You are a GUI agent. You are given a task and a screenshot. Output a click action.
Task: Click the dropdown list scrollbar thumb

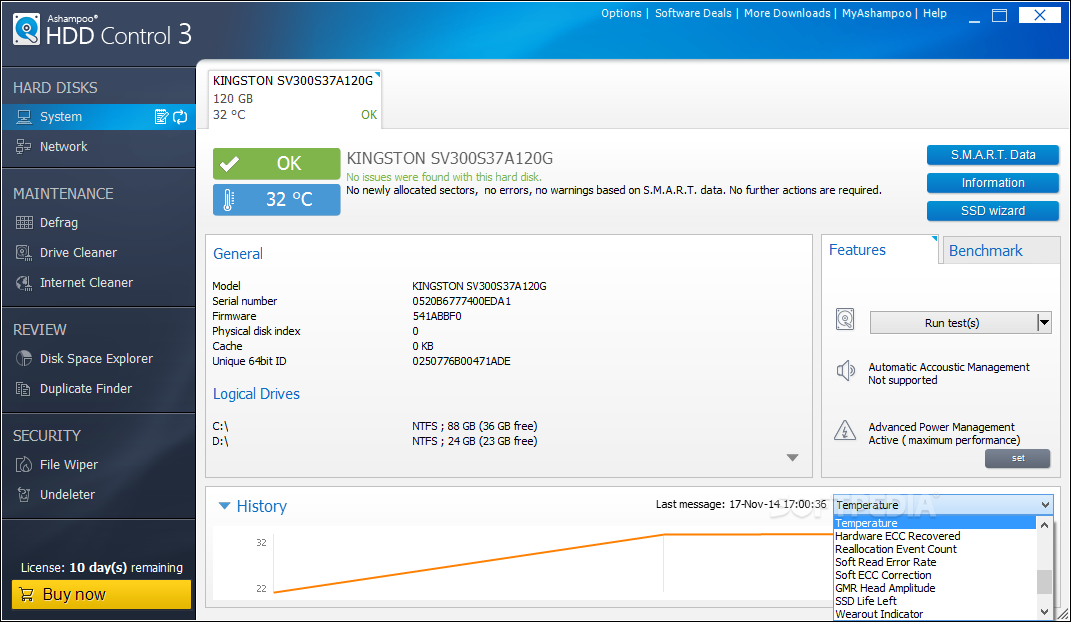1044,582
